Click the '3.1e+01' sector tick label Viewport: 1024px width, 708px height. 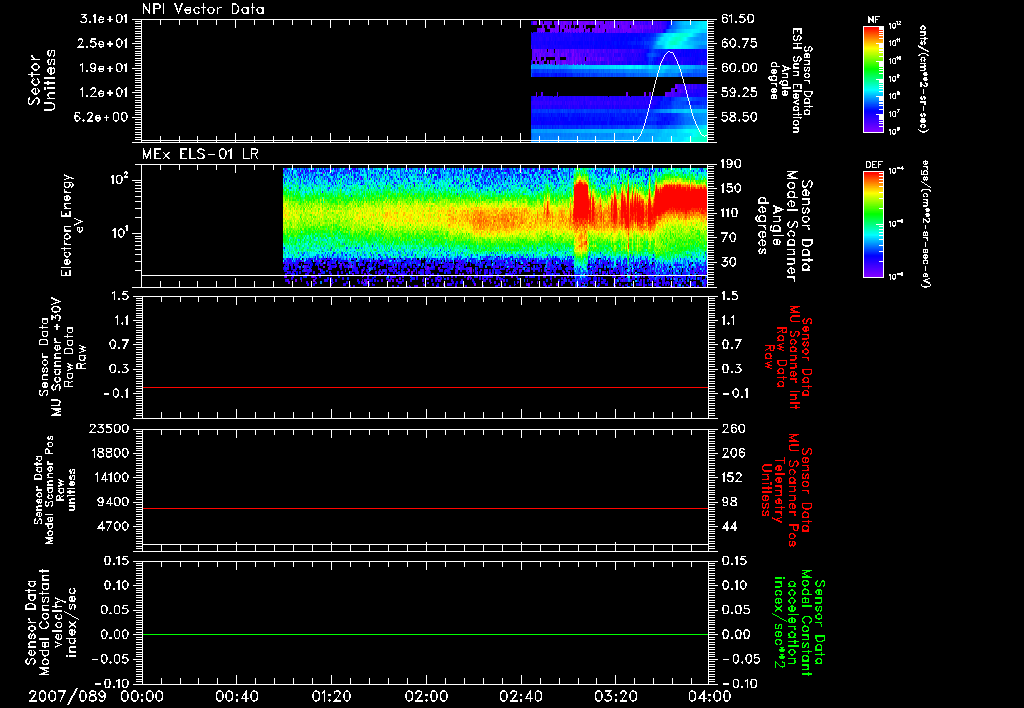104,19
